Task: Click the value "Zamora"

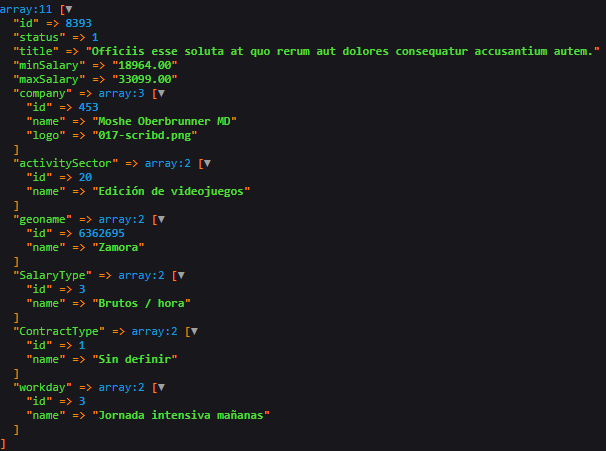Action: click(x=118, y=247)
